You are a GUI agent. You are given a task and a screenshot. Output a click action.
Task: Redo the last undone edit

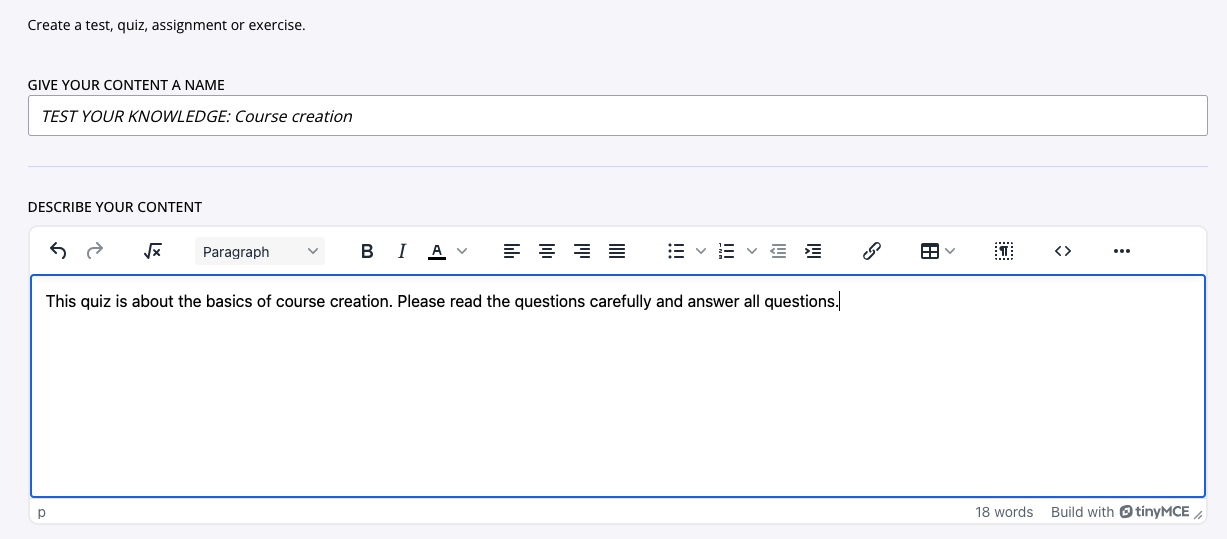point(95,251)
